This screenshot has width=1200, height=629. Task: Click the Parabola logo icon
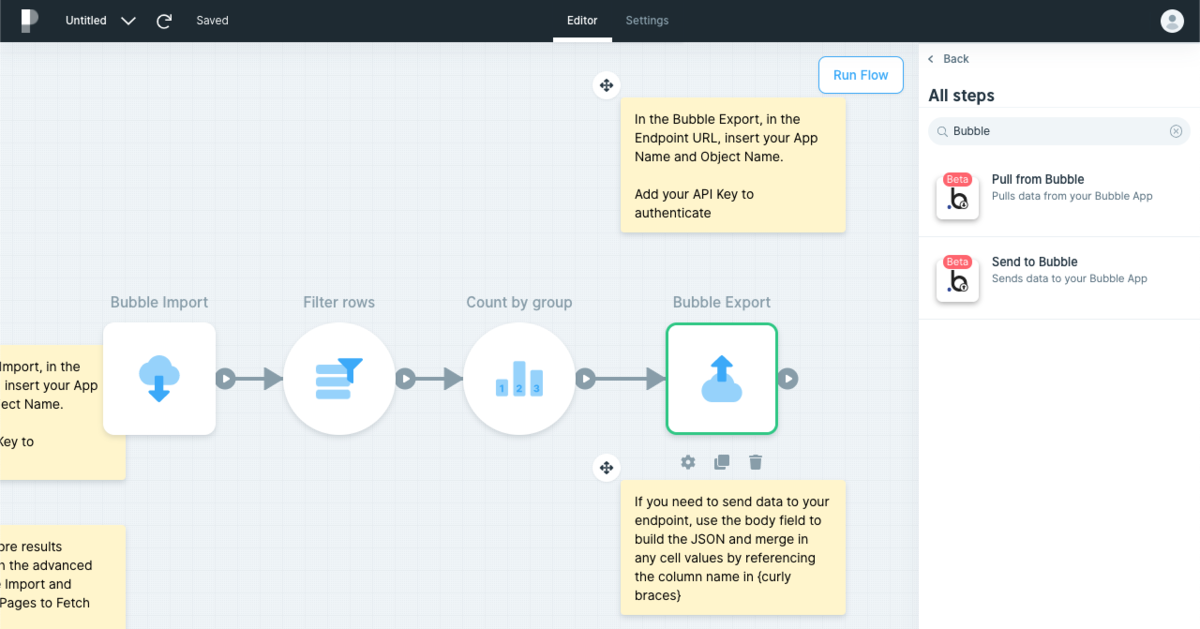pyautogui.click(x=30, y=20)
